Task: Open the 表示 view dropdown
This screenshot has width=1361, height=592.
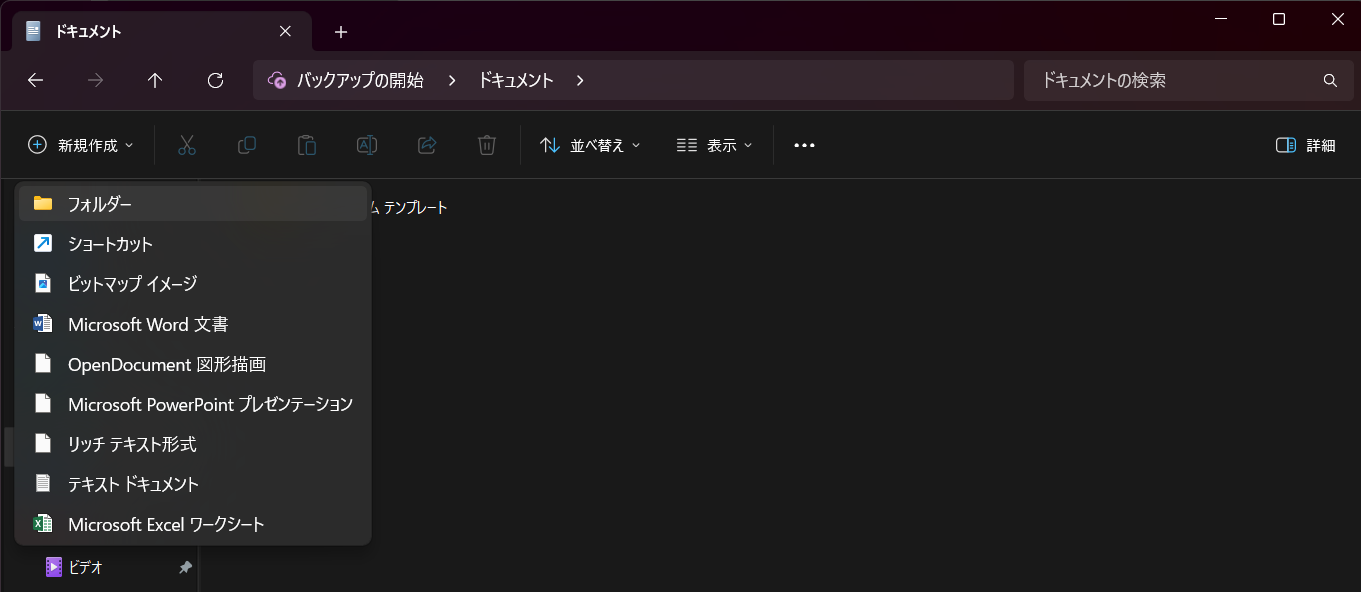Action: pyautogui.click(x=714, y=145)
